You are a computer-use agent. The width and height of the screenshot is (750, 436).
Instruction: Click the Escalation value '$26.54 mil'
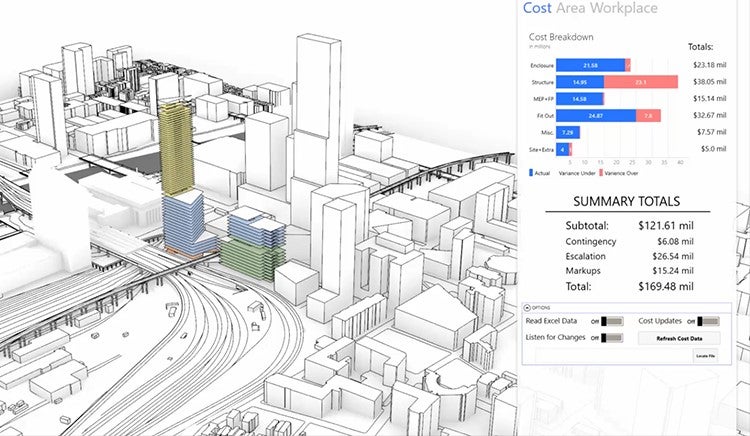(x=673, y=256)
